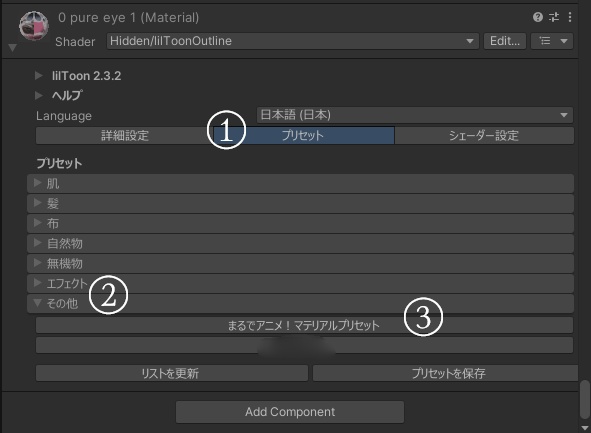Click the material preview sphere thumbnail
The image size is (591, 433).
pyautogui.click(x=34, y=26)
